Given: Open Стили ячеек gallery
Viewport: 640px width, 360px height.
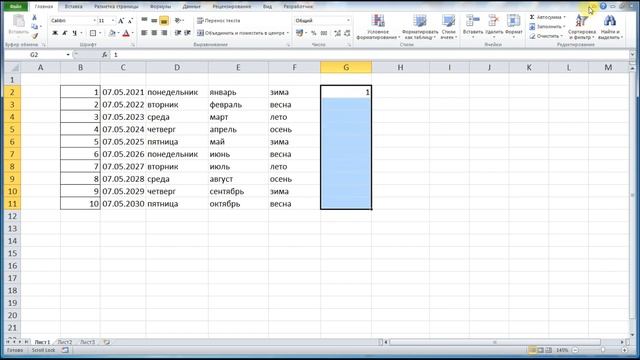Looking at the screenshot, I should 448,27.
